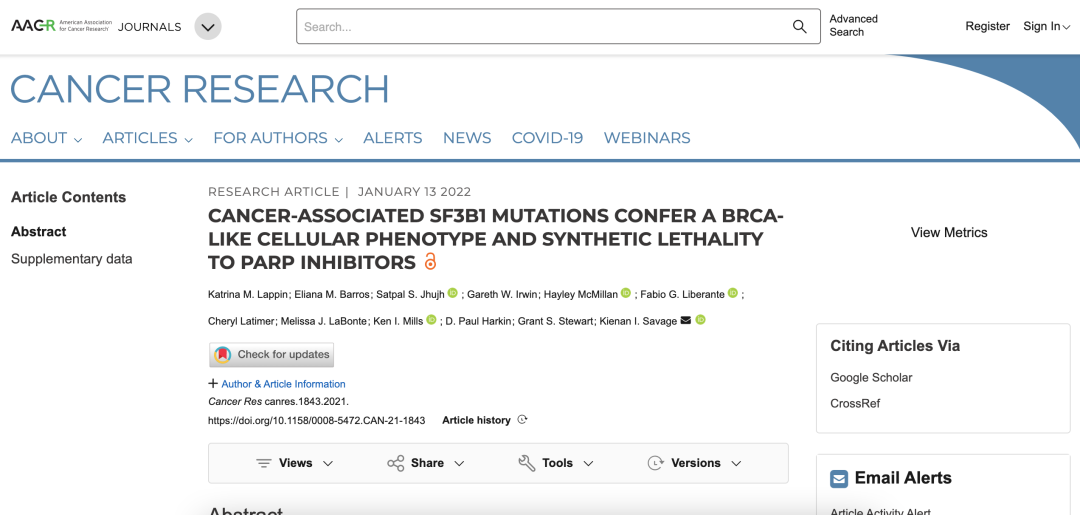
Task: Open the Views dropdown
Action: tap(295, 463)
